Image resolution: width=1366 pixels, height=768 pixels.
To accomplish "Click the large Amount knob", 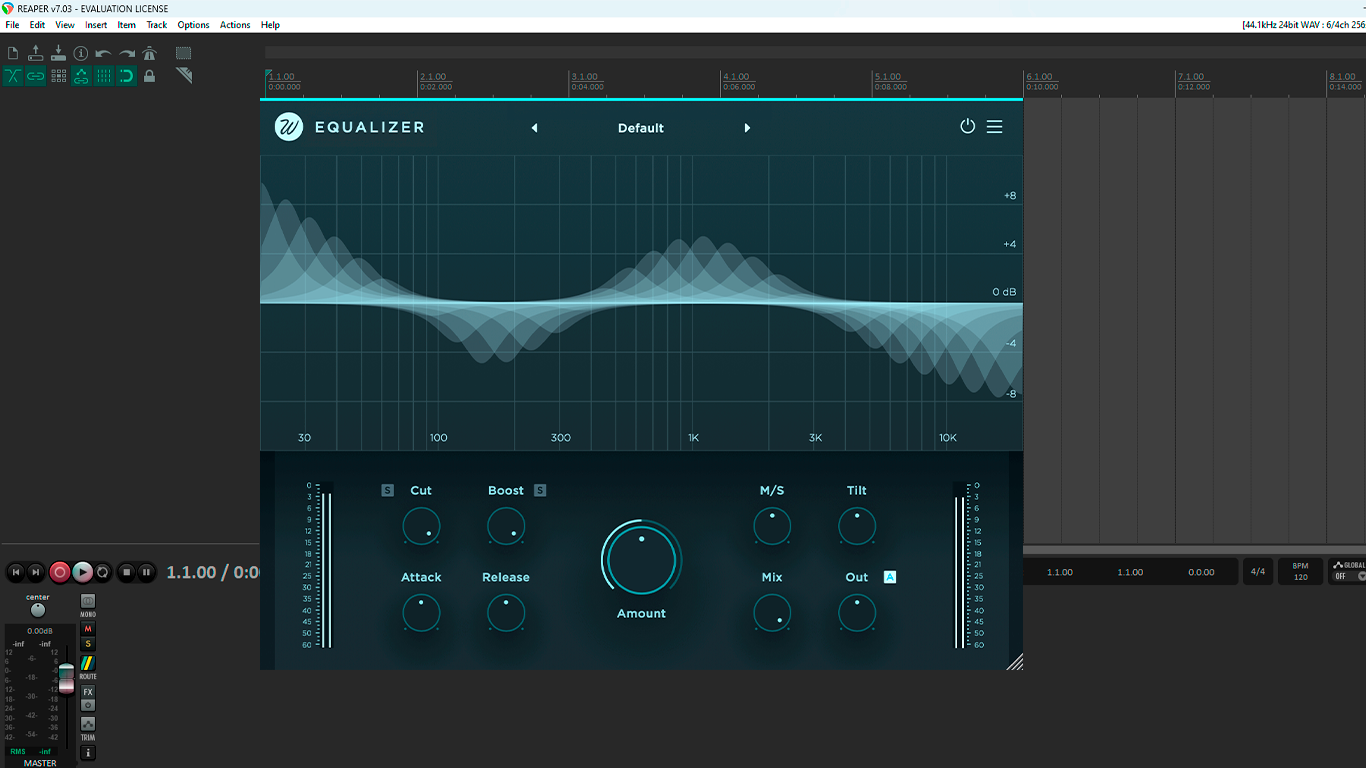I will 641,559.
